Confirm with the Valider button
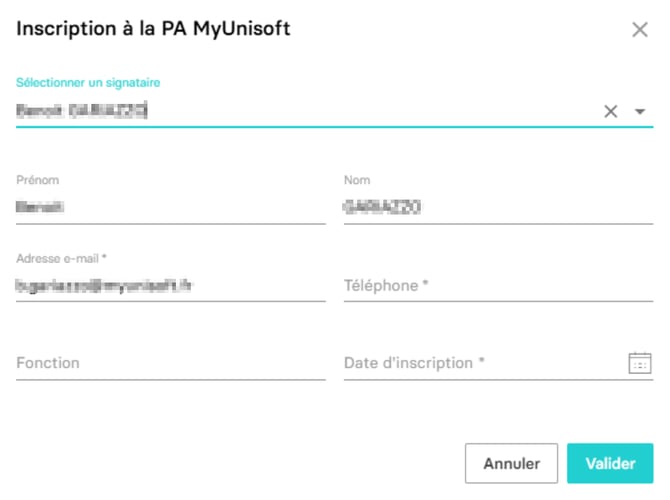The width and height of the screenshot is (670, 500). click(610, 464)
